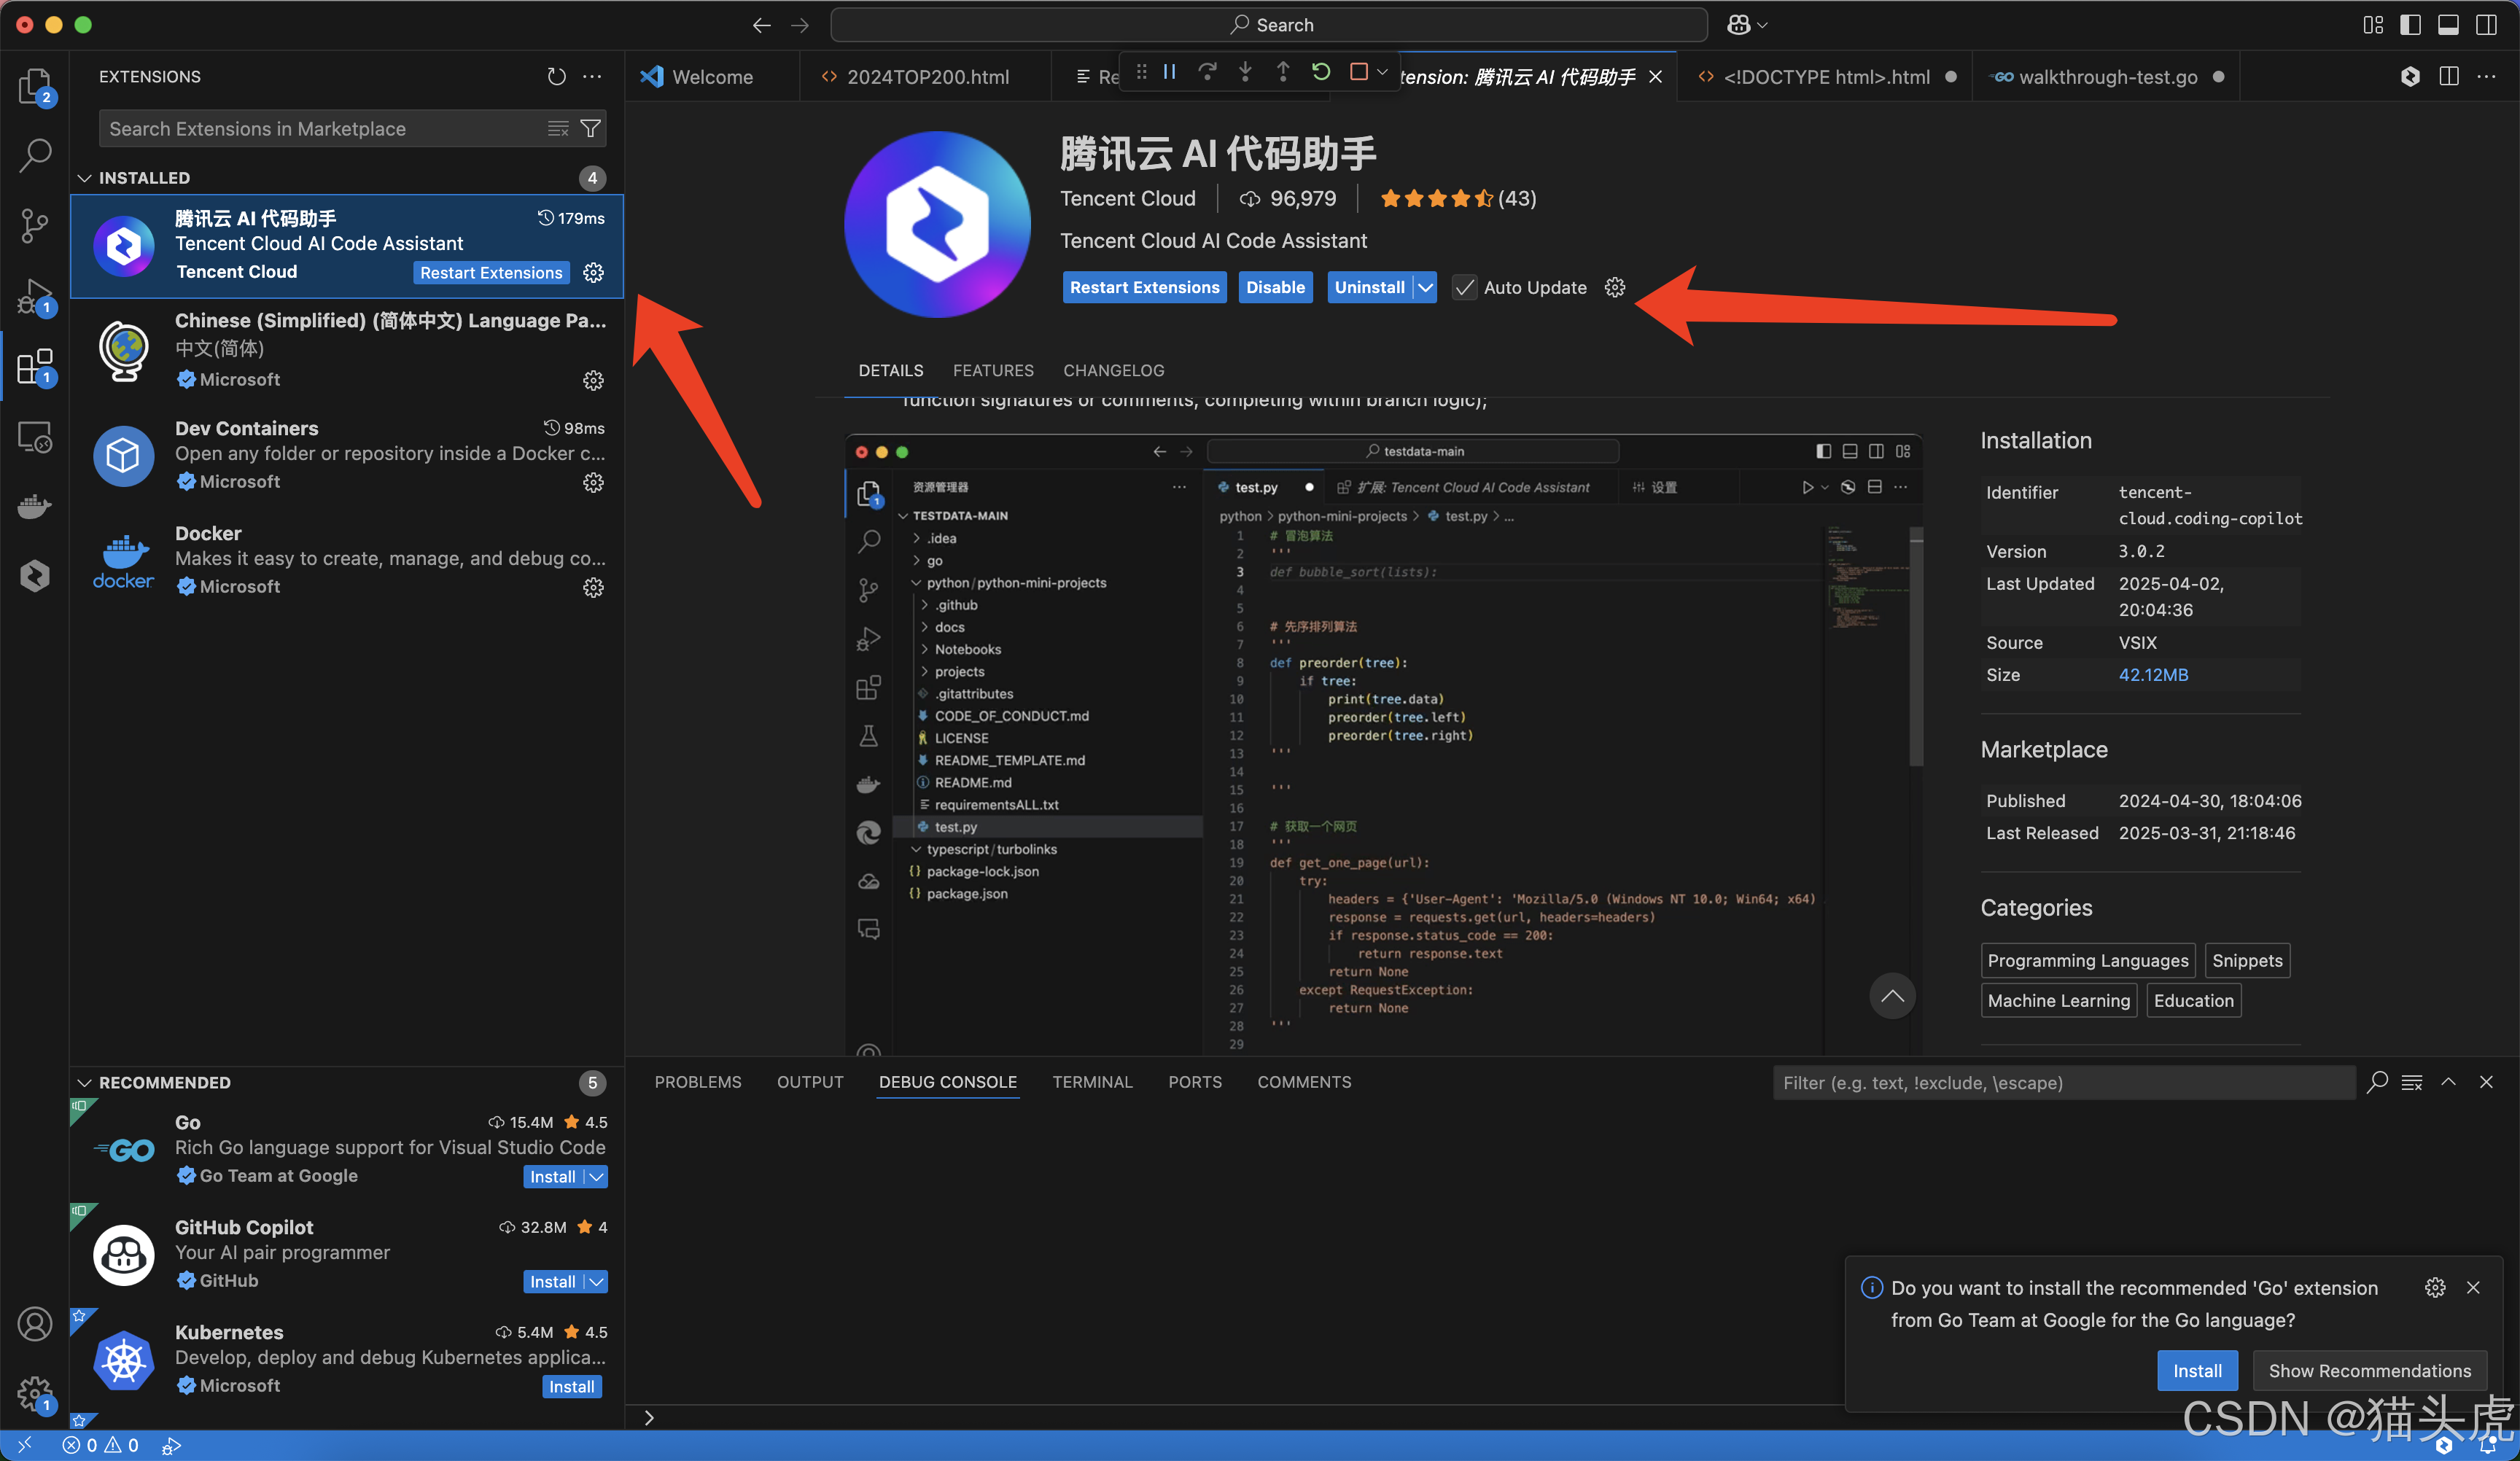Click the Disable extension button
The image size is (2520, 1461).
(1275, 288)
